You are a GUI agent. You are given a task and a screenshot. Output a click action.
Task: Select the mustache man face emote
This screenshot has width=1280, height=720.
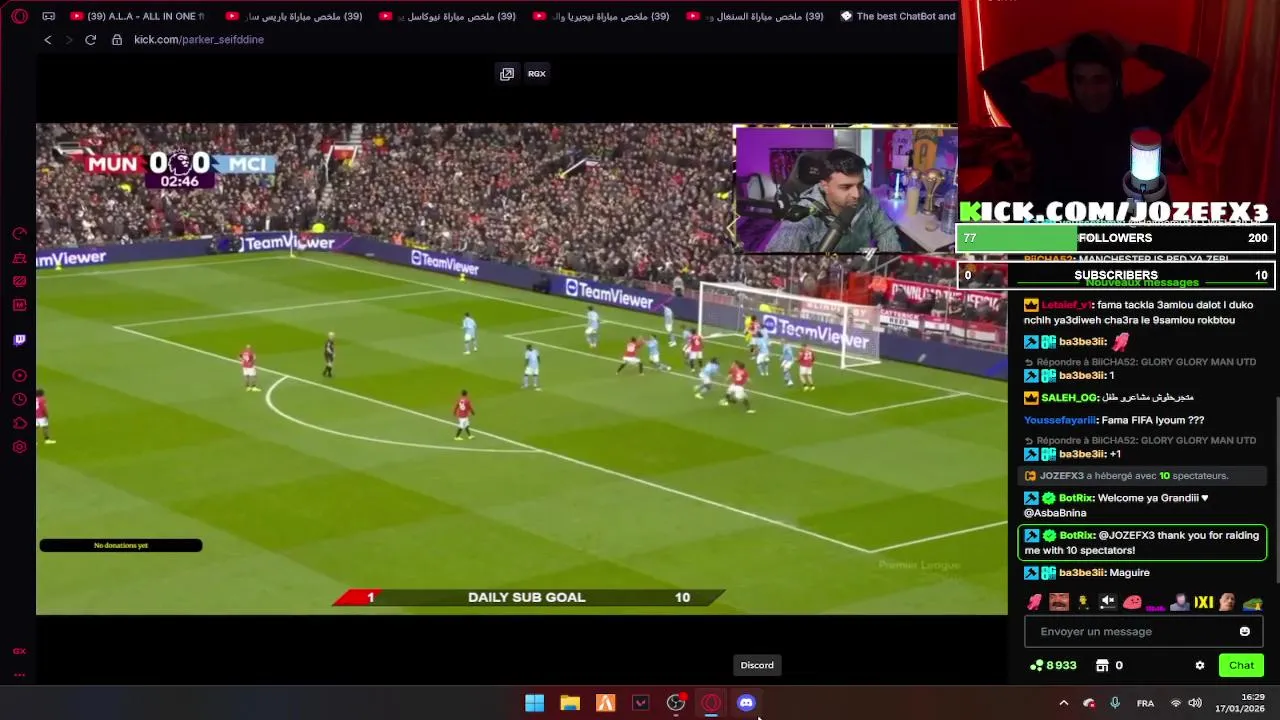click(1059, 602)
